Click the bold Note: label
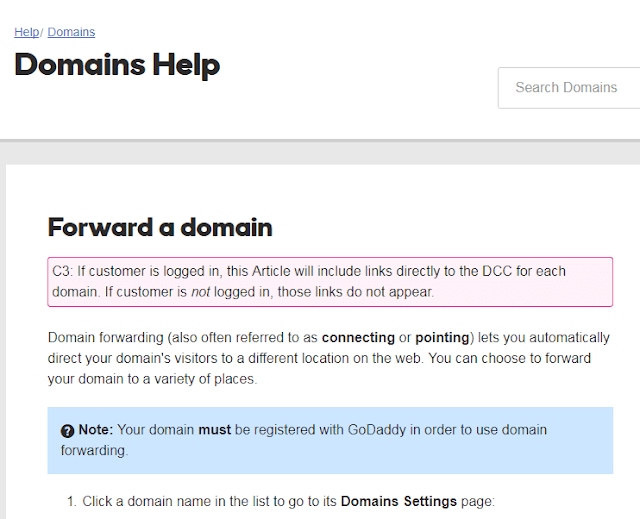This screenshot has height=519, width=640. [x=96, y=430]
